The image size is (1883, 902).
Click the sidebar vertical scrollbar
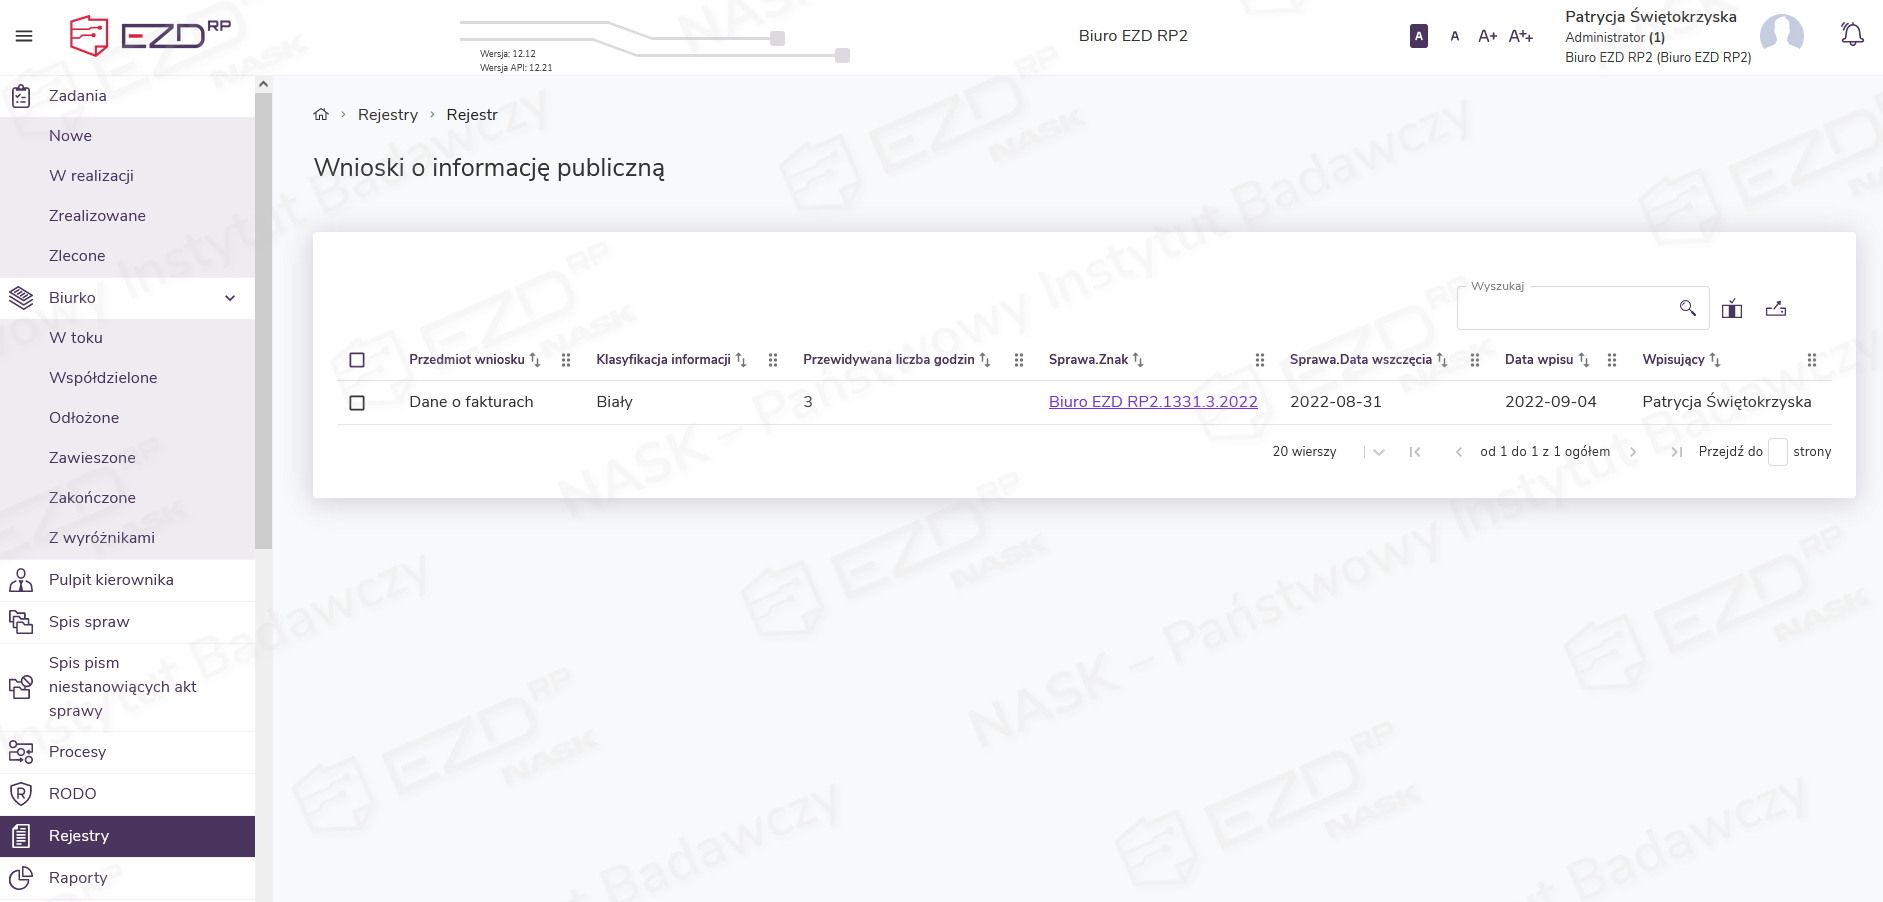263,320
